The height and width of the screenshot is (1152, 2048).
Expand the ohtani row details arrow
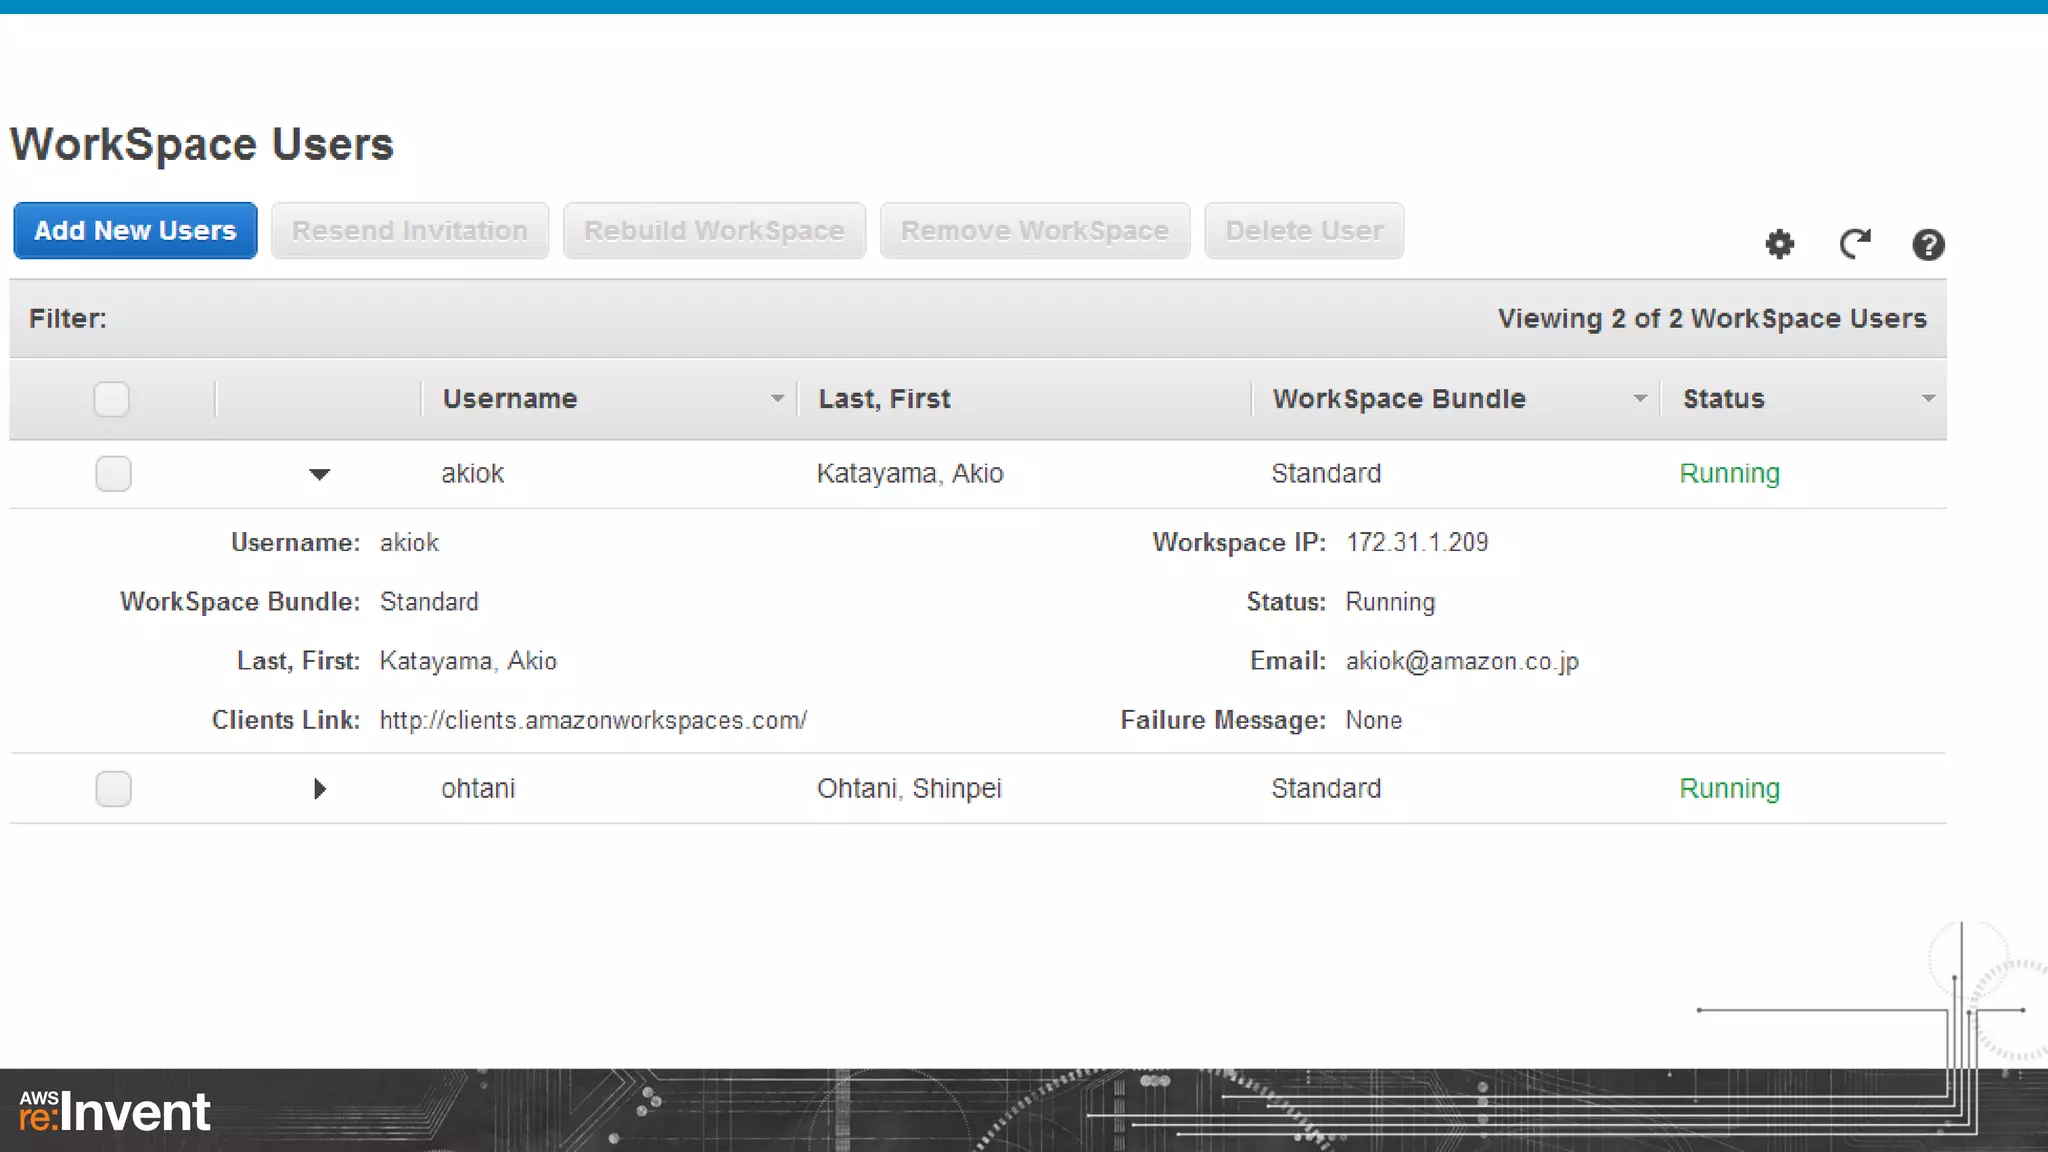[x=319, y=789]
